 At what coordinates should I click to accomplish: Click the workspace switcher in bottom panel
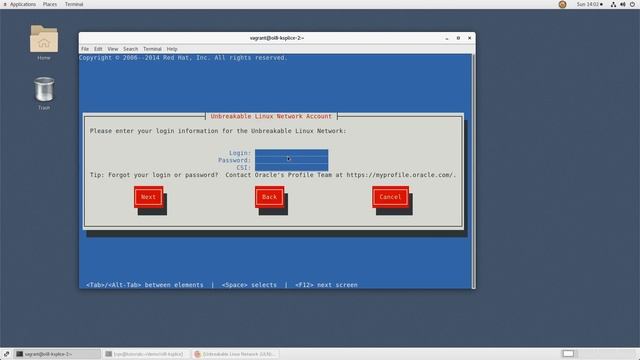568,353
